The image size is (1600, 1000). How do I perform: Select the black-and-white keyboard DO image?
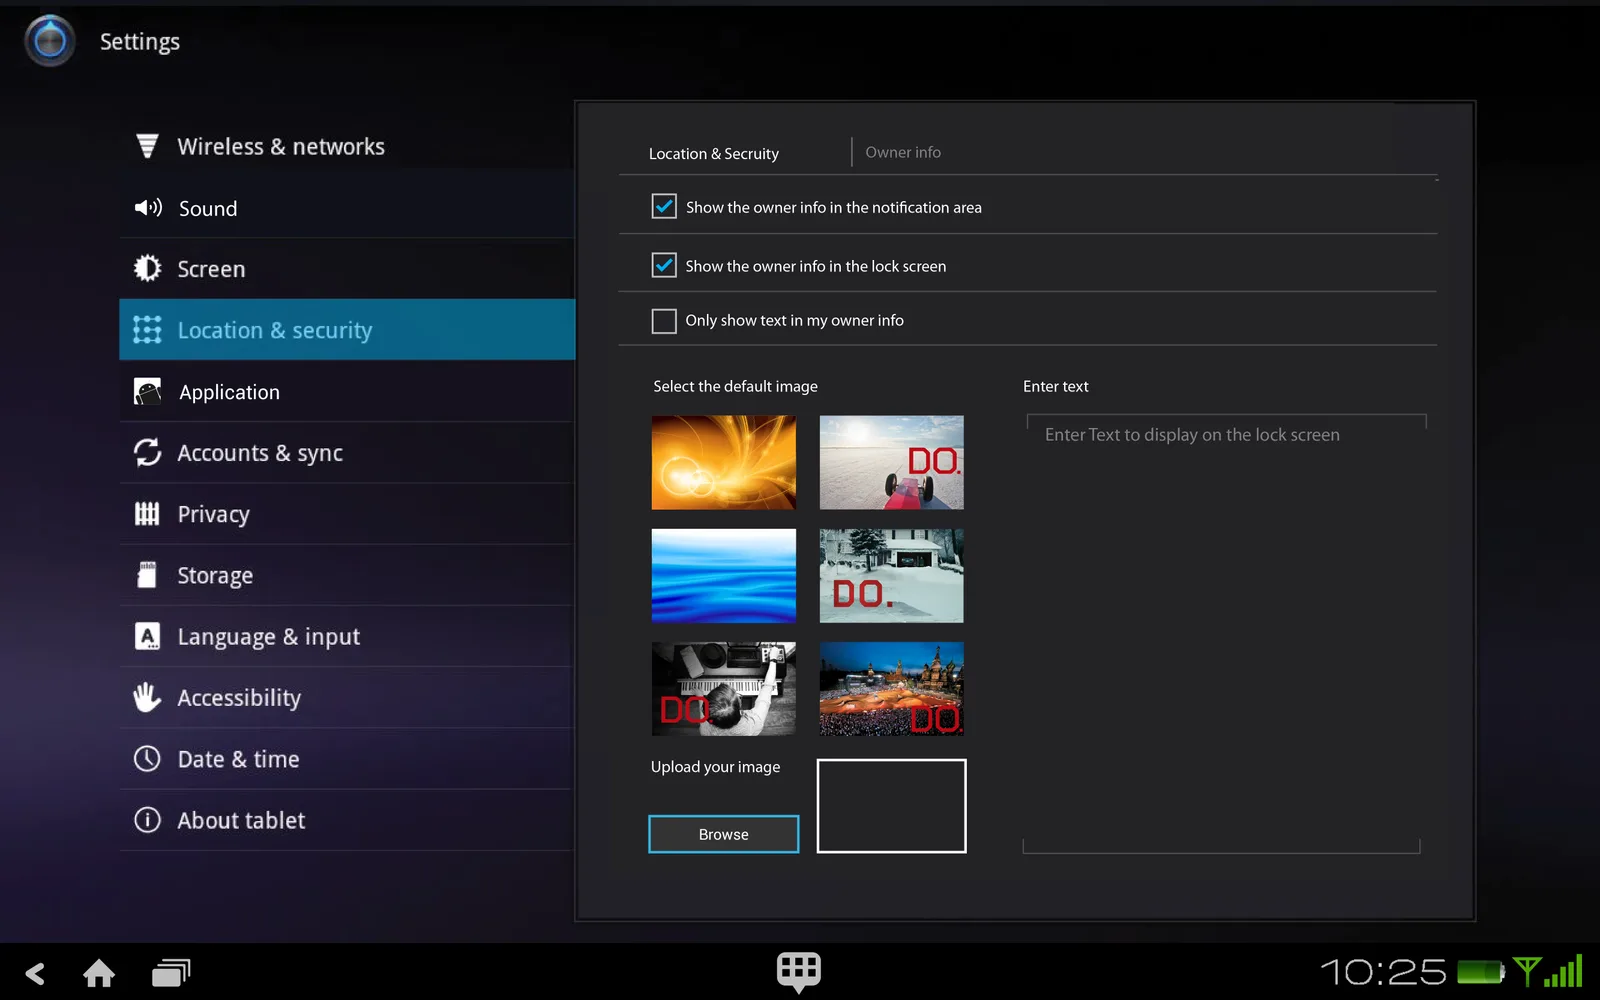pos(724,689)
